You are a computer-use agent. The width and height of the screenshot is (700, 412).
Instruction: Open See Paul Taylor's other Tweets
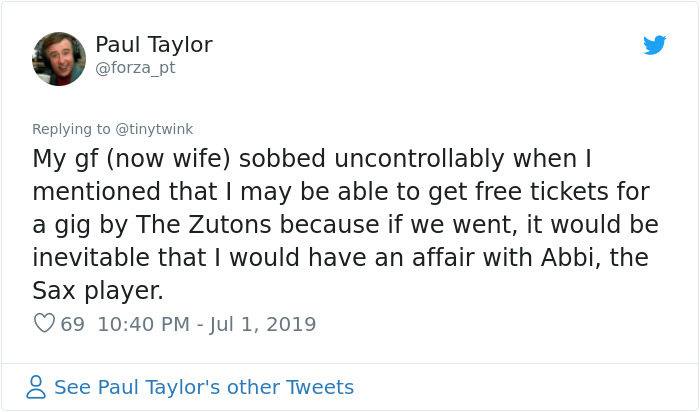click(x=203, y=387)
